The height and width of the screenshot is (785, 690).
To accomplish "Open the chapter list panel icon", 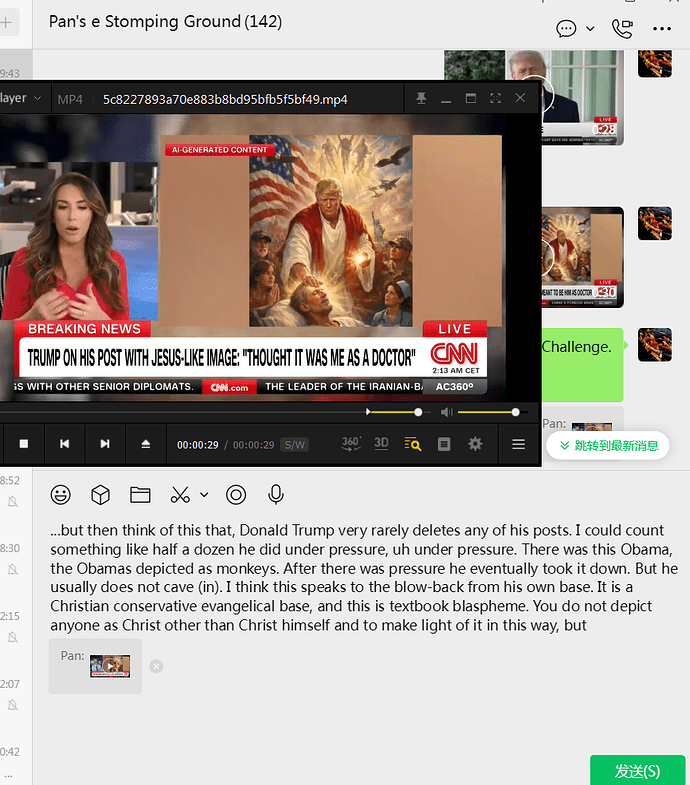I will click(444, 444).
